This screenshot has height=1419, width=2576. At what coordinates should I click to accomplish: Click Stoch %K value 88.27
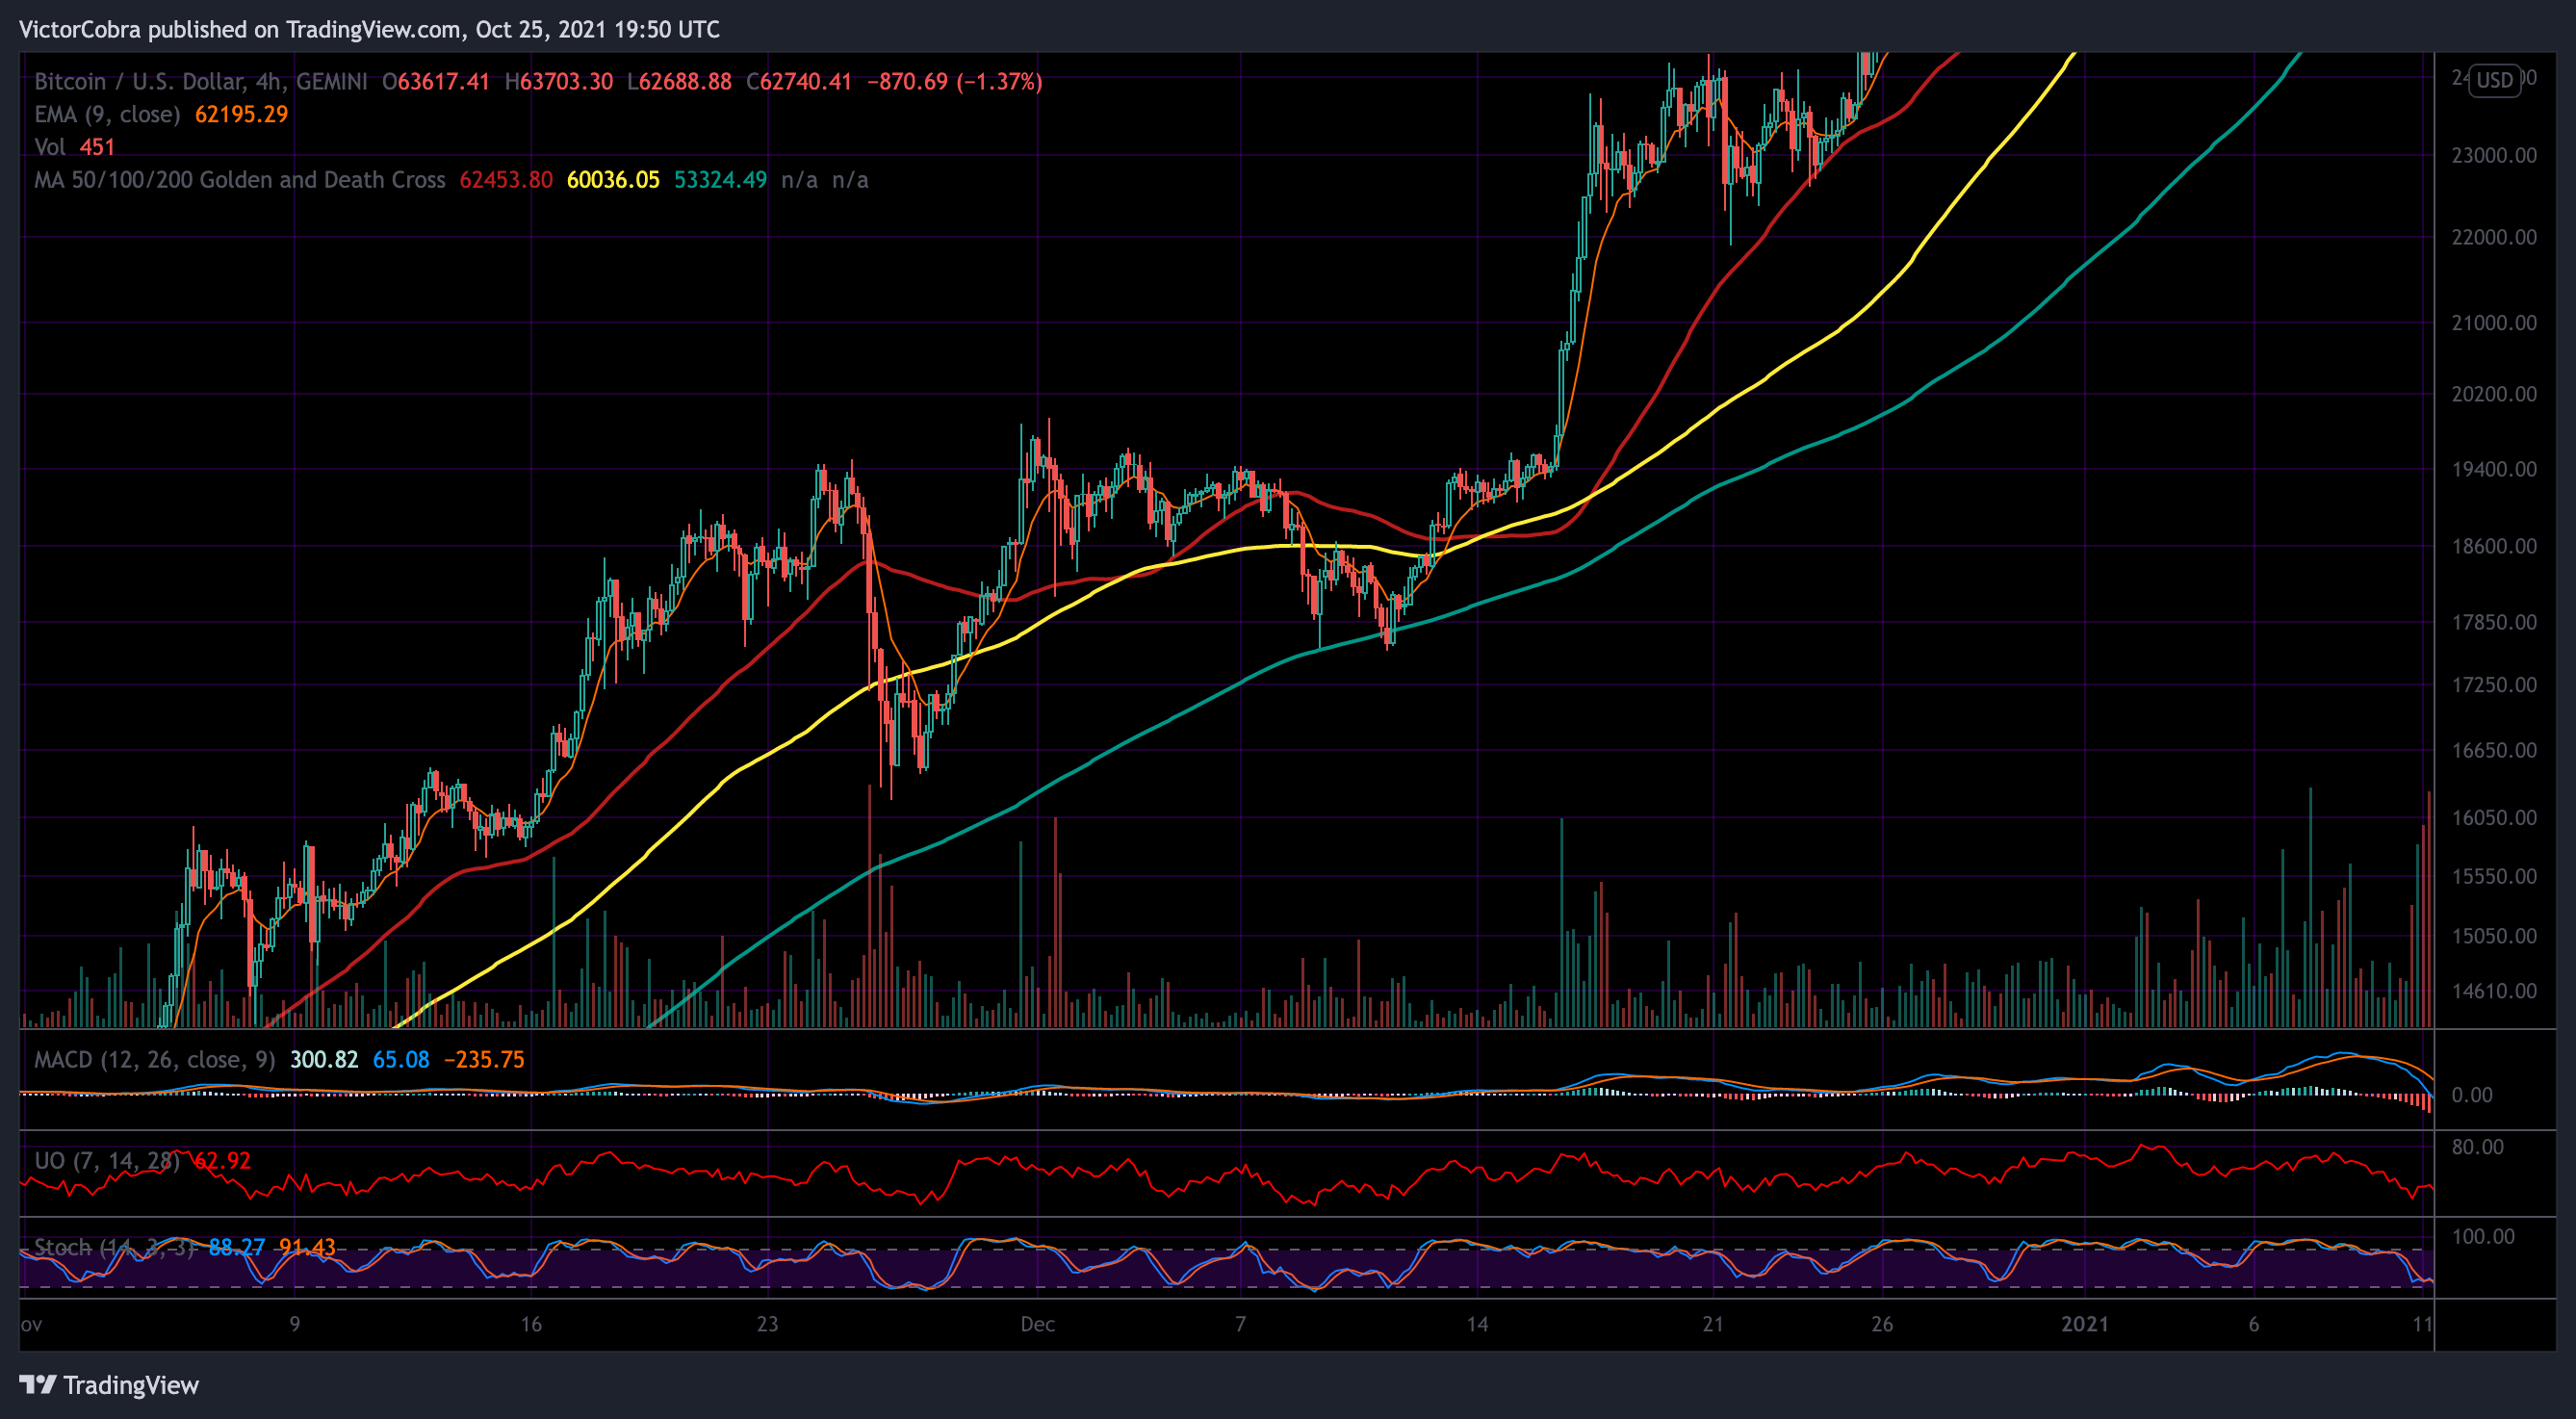click(237, 1247)
